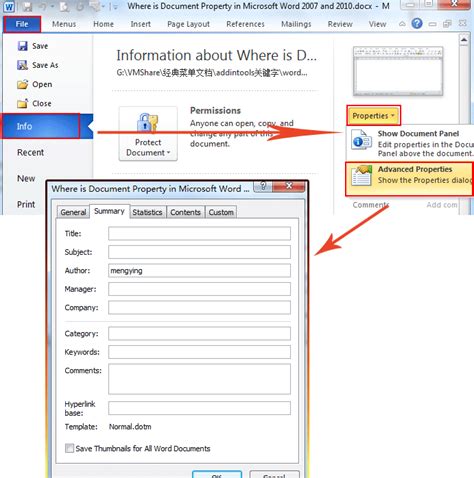Open the Menus tab
The image size is (474, 478).
(x=64, y=24)
